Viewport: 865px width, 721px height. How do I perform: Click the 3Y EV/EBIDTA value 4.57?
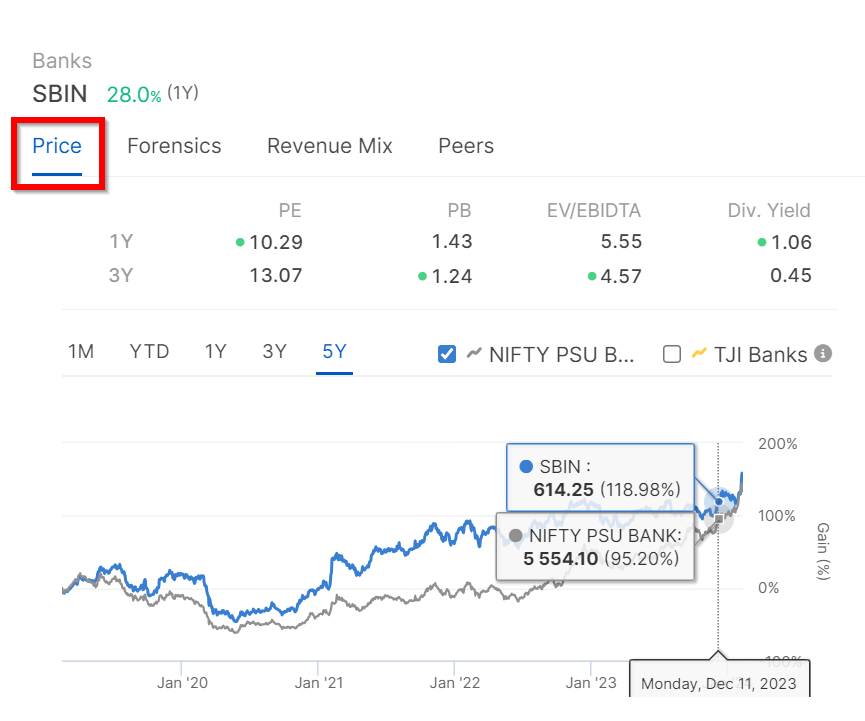tap(621, 276)
